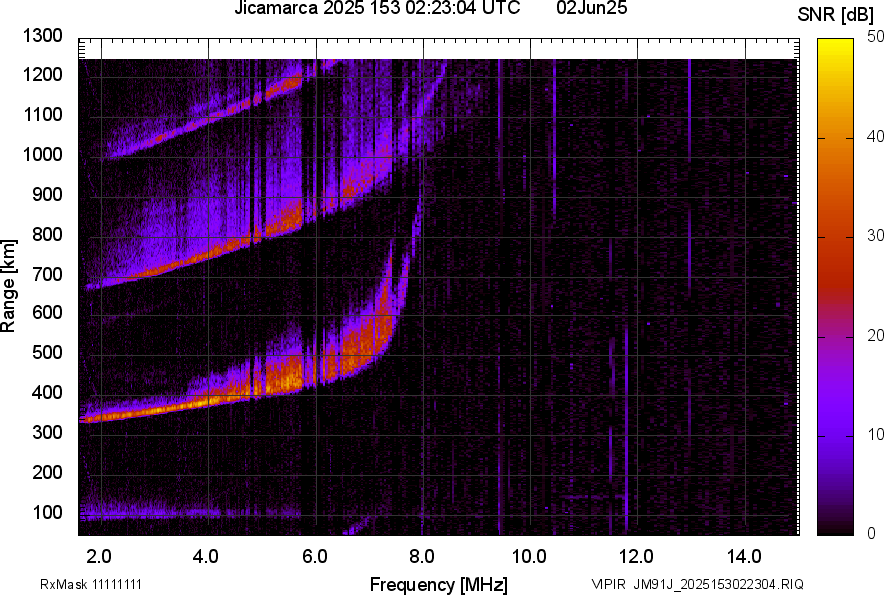Click the colorbar tick label '20'
Screen dimensions: 884x595
(x=876, y=336)
